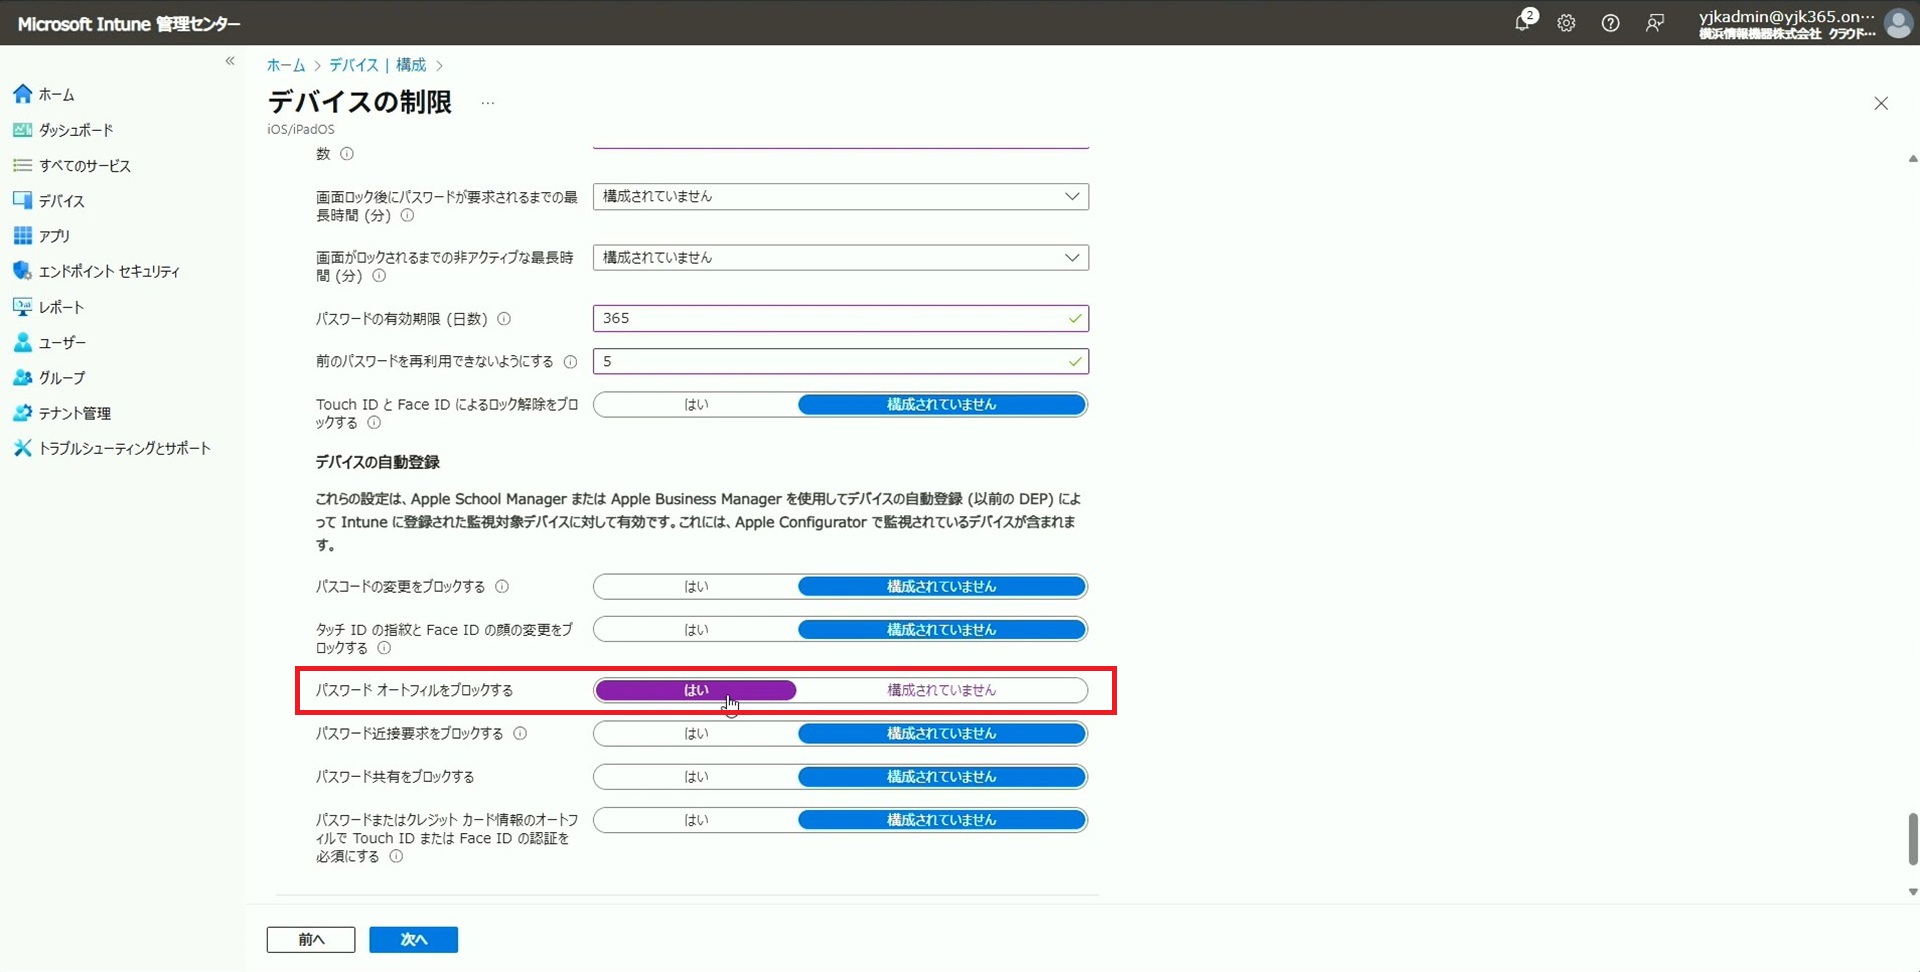Click the Endpoint Security shield icon
The width and height of the screenshot is (1920, 972).
click(x=22, y=271)
